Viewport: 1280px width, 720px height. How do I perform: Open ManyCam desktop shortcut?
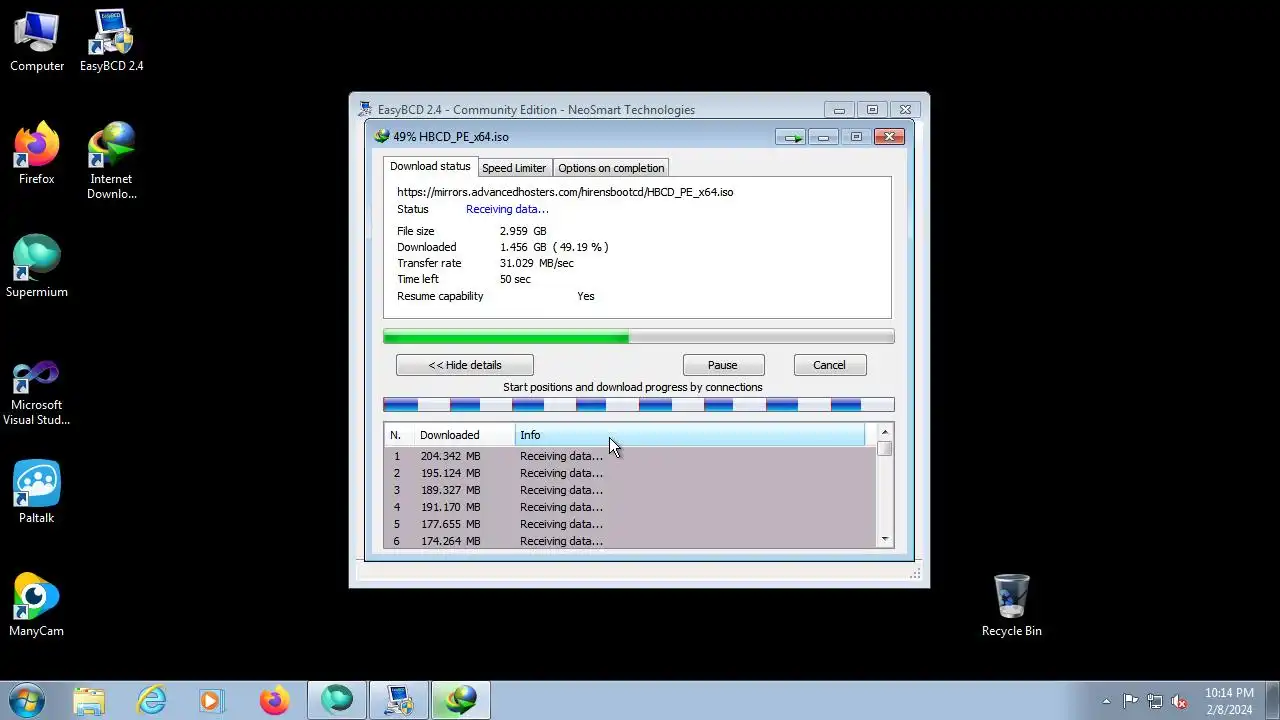pos(37,605)
